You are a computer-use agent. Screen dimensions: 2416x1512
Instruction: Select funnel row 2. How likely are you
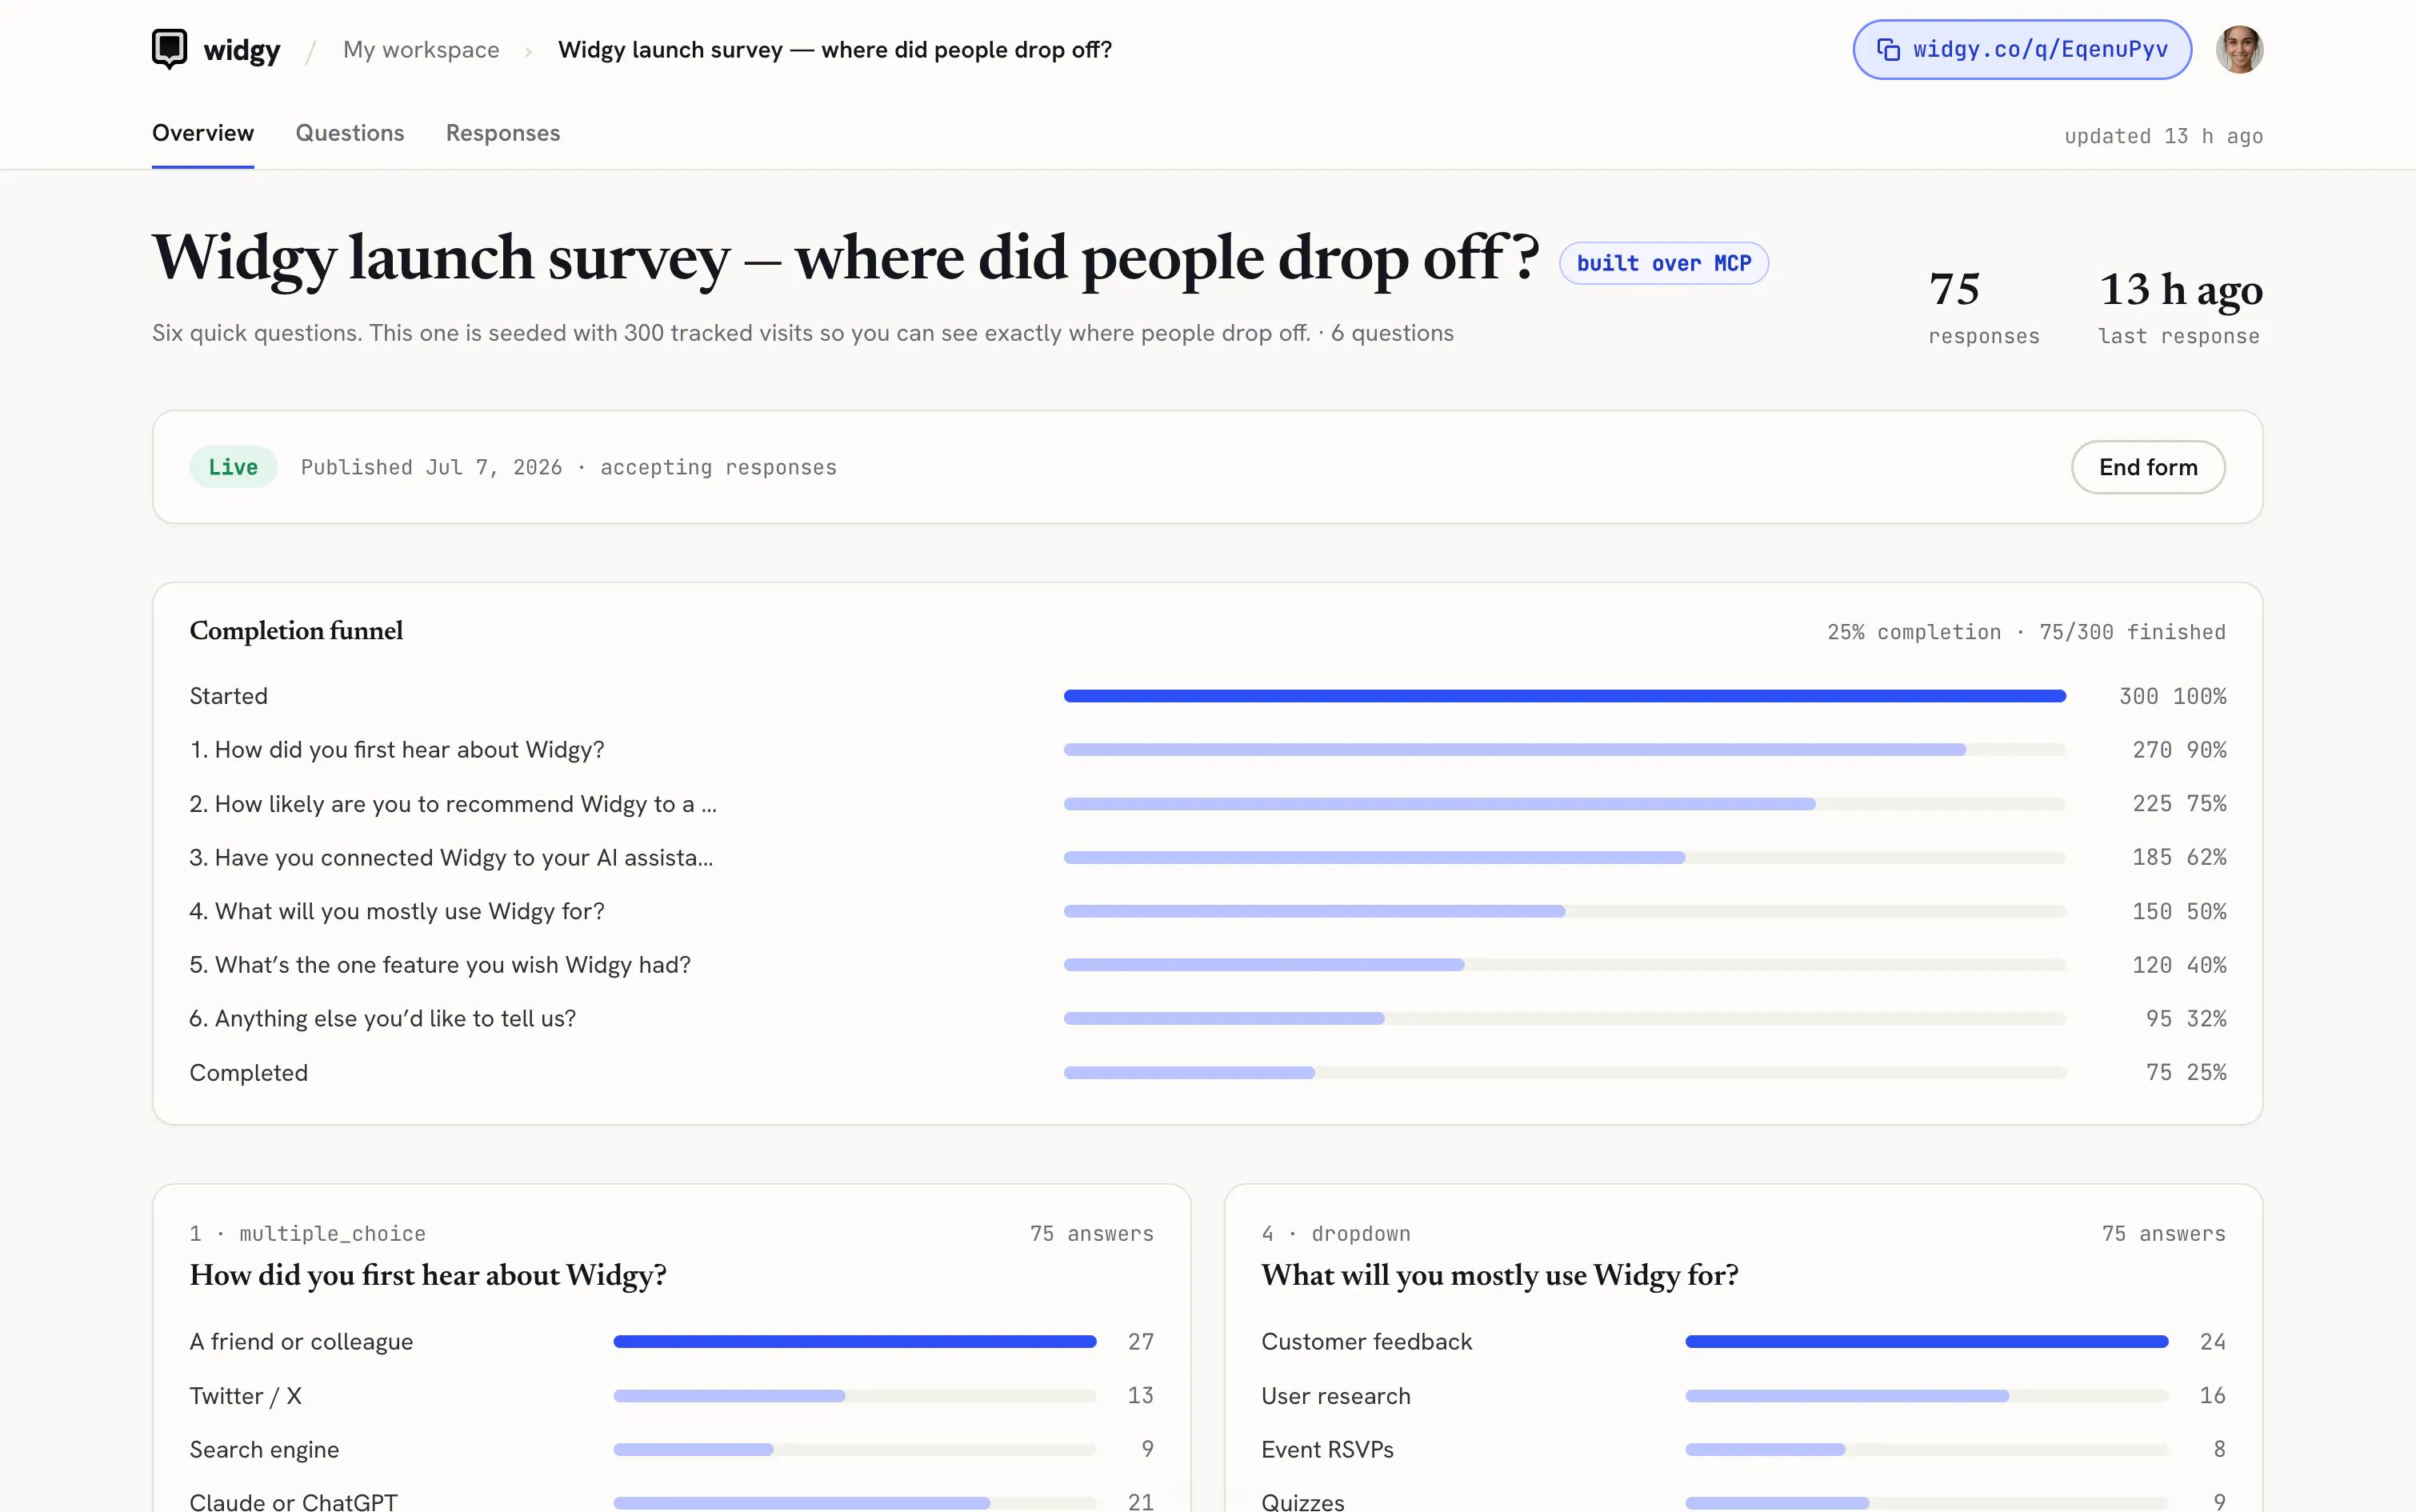click(x=1208, y=804)
